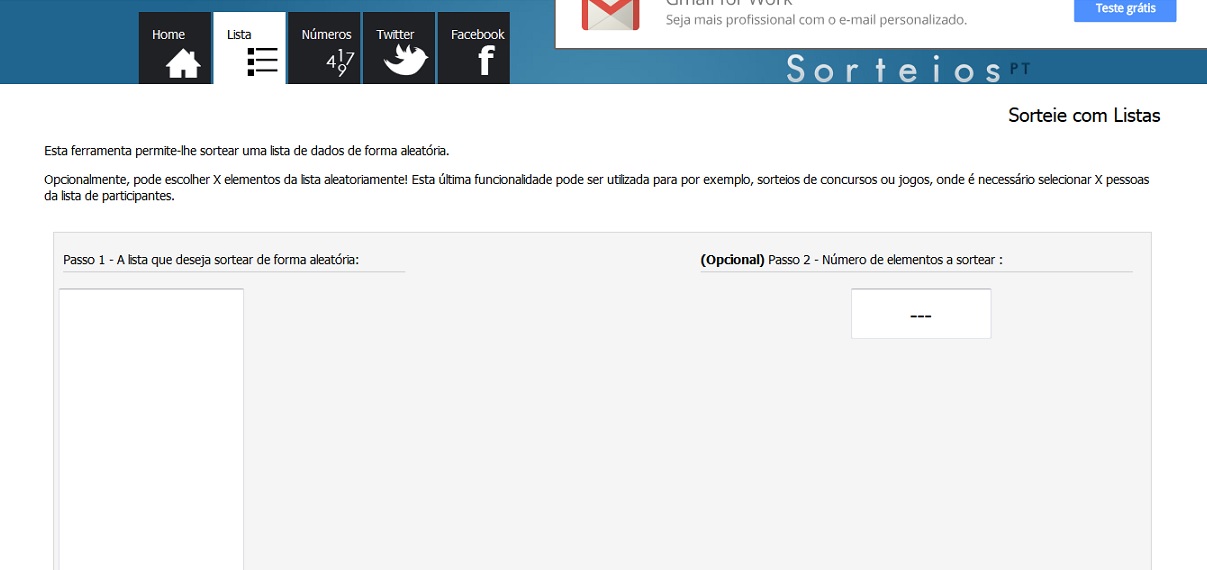Focus the list textarea under Passo 1

tap(151, 429)
